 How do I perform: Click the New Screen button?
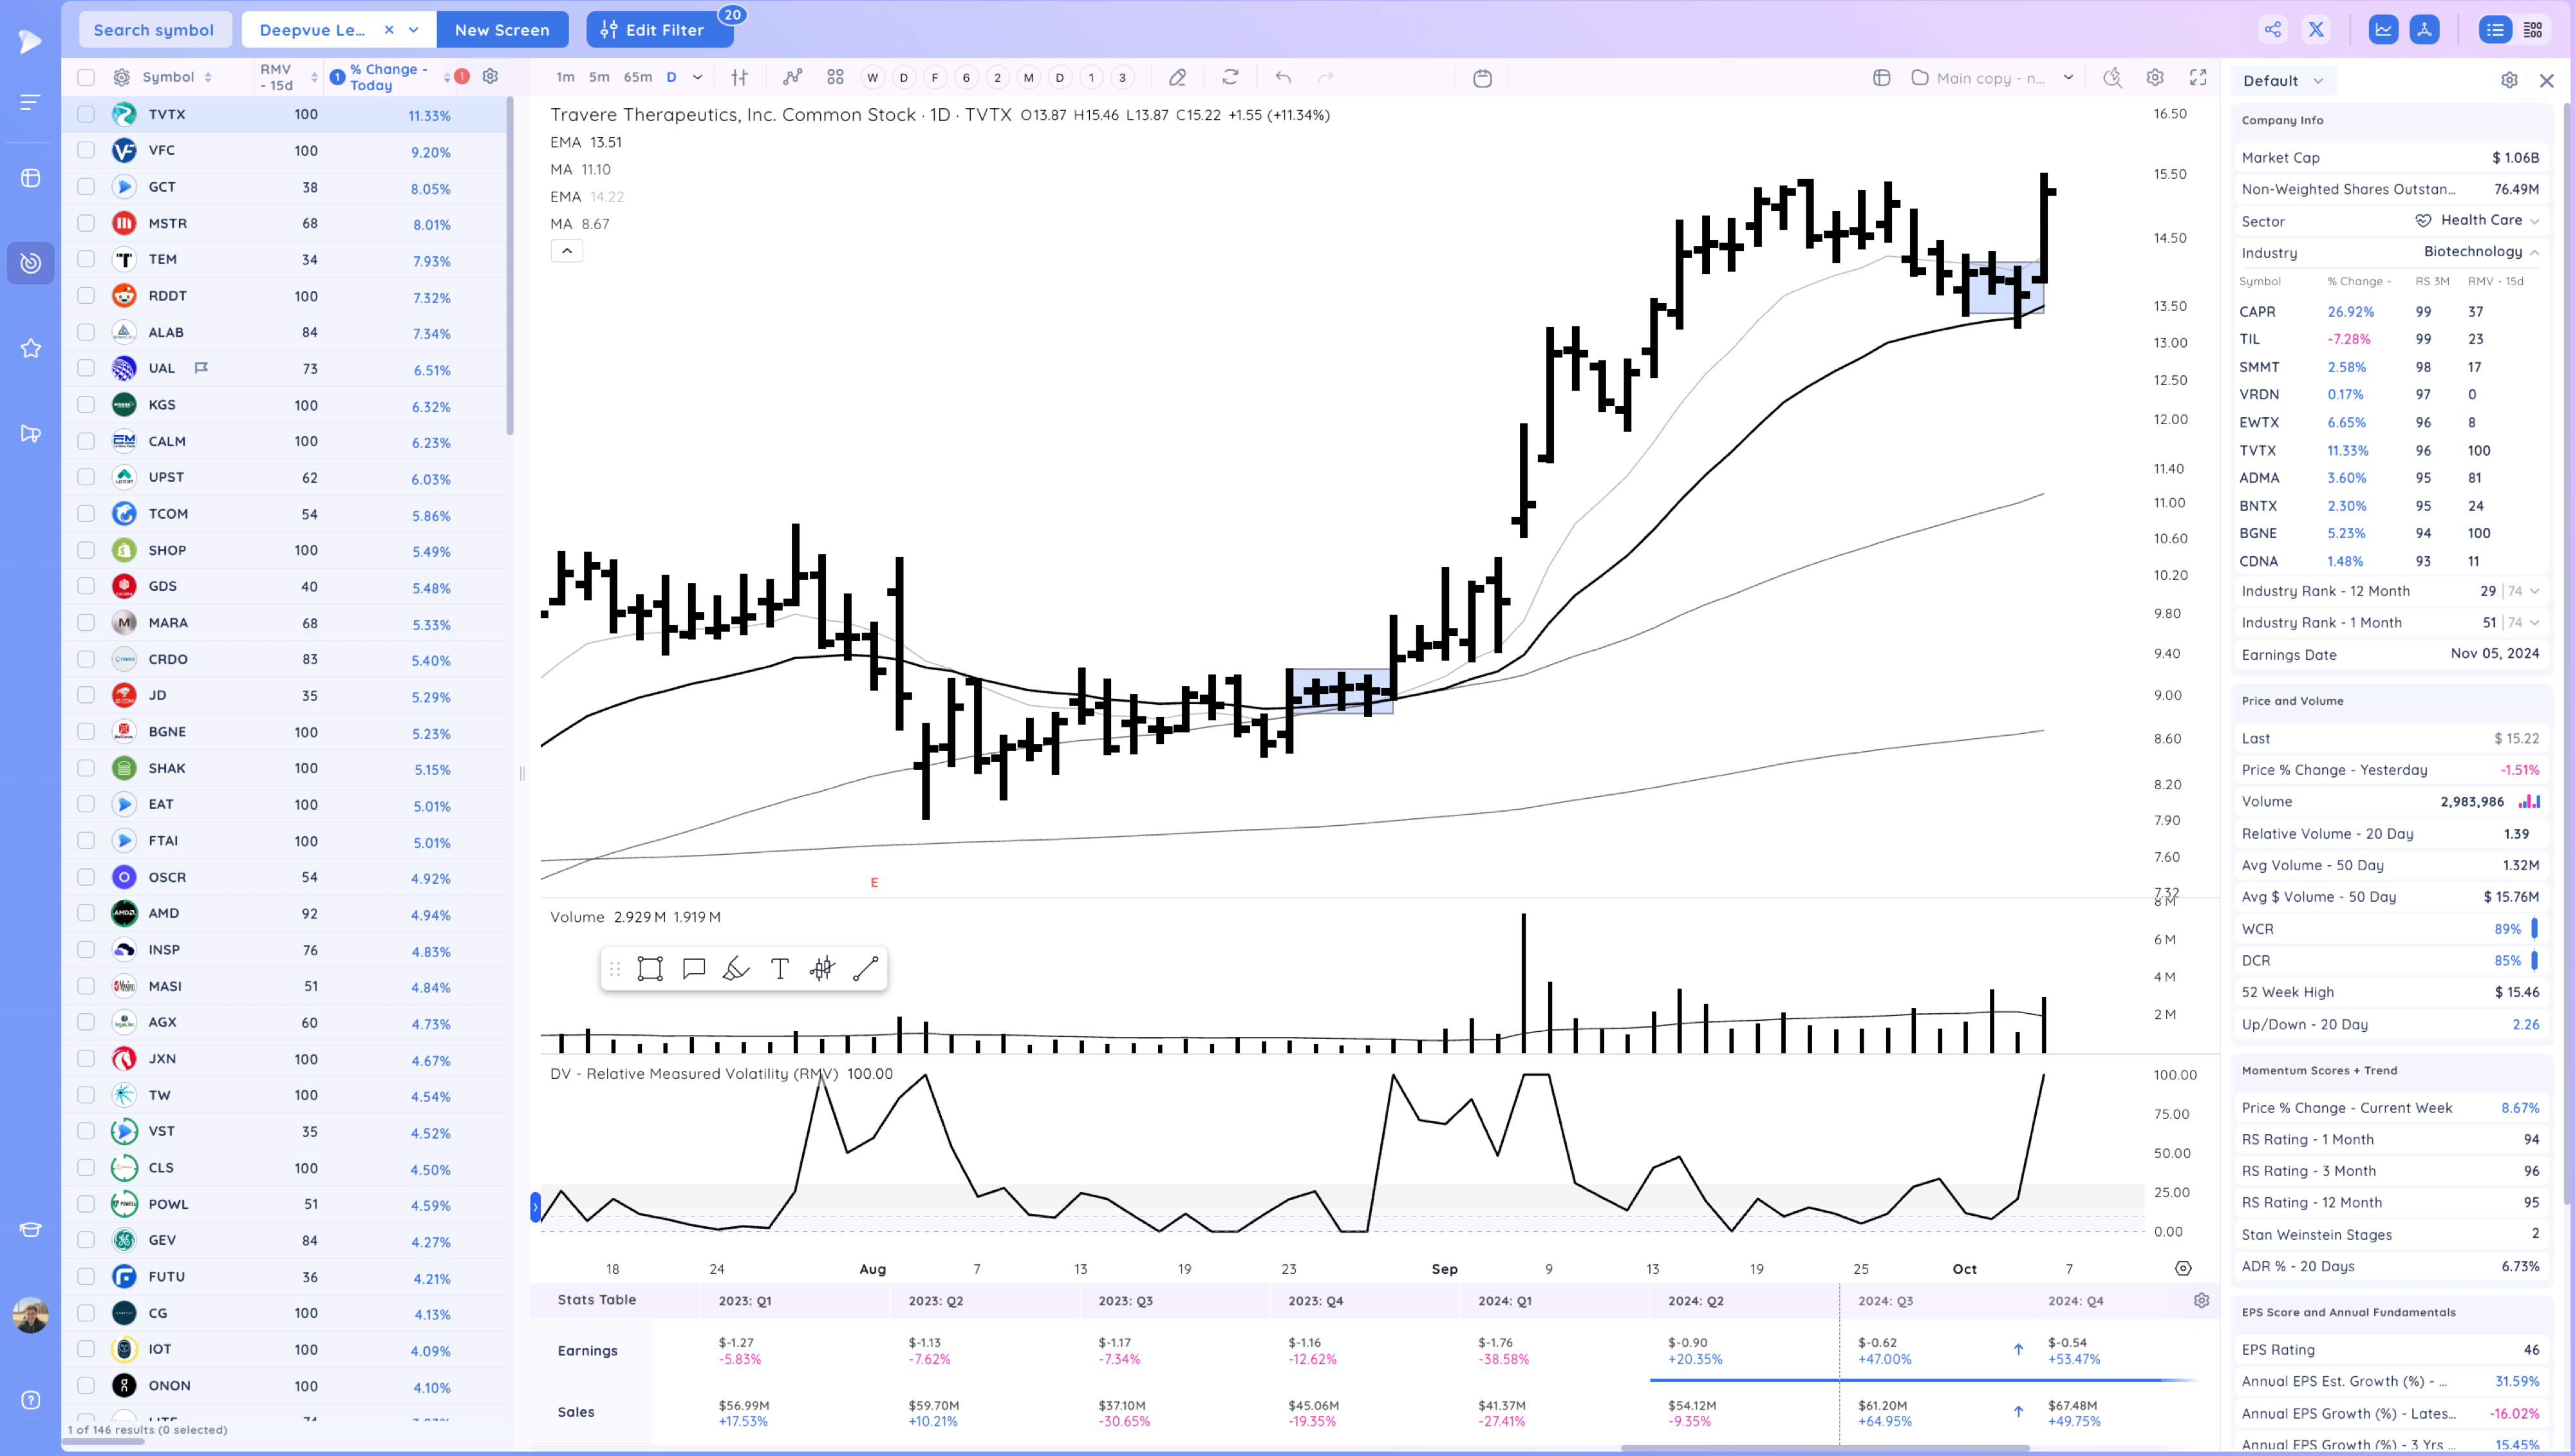coord(503,29)
